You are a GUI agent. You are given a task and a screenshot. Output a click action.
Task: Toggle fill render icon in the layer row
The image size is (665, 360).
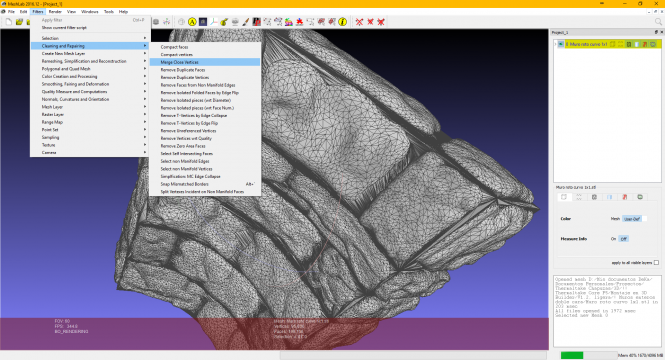pyautogui.click(x=637, y=44)
